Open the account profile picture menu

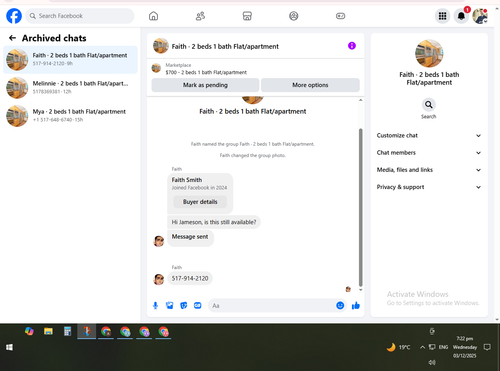480,16
